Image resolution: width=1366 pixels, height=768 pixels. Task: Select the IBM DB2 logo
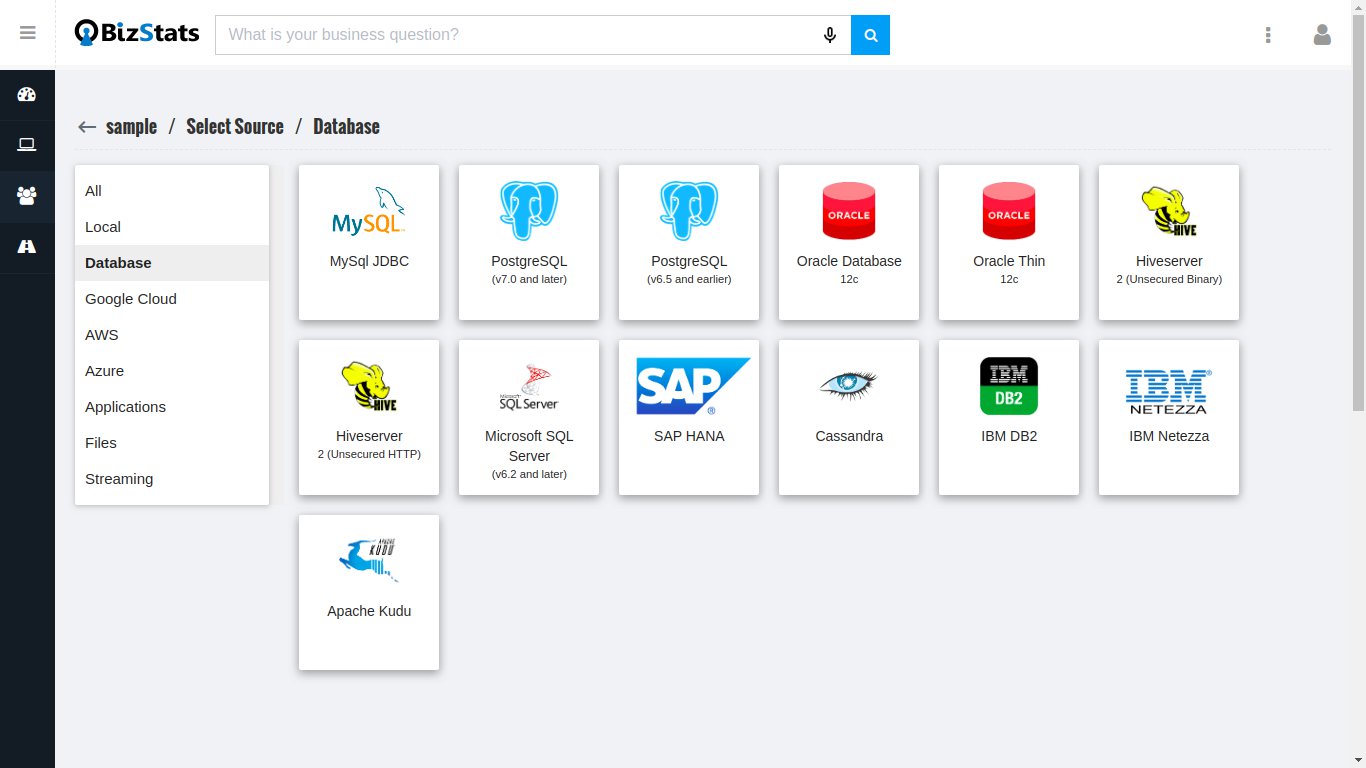pos(1009,386)
